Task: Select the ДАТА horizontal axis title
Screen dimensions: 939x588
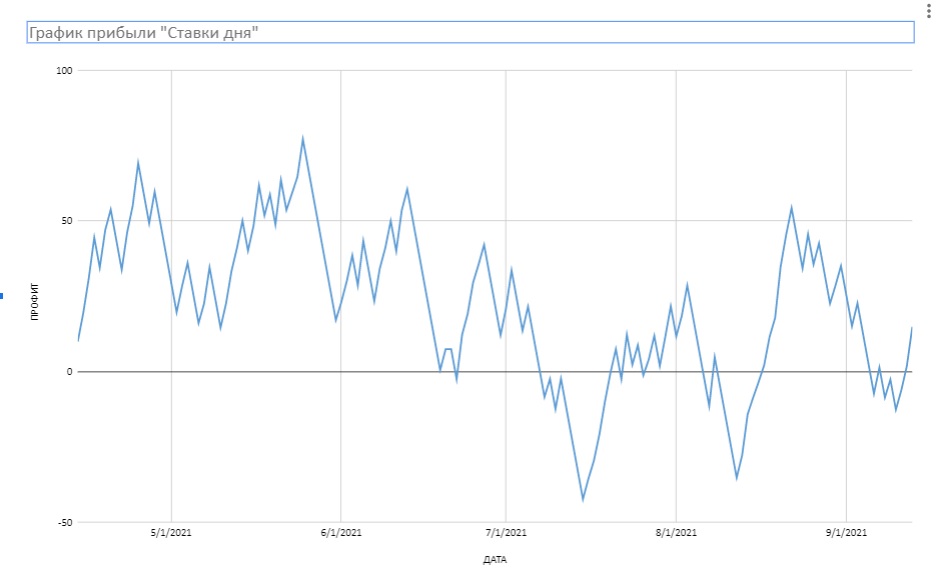Action: (x=494, y=560)
